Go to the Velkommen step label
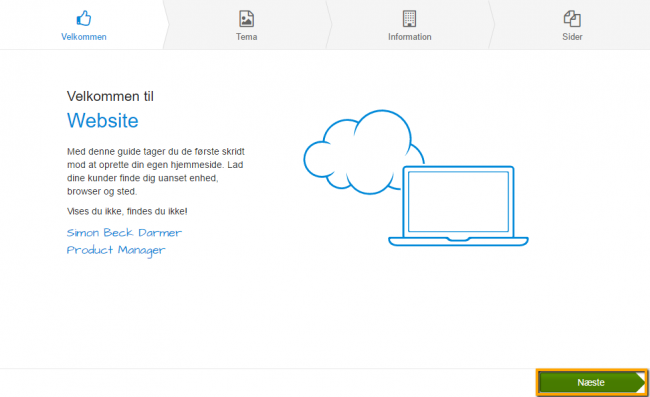 (84, 37)
